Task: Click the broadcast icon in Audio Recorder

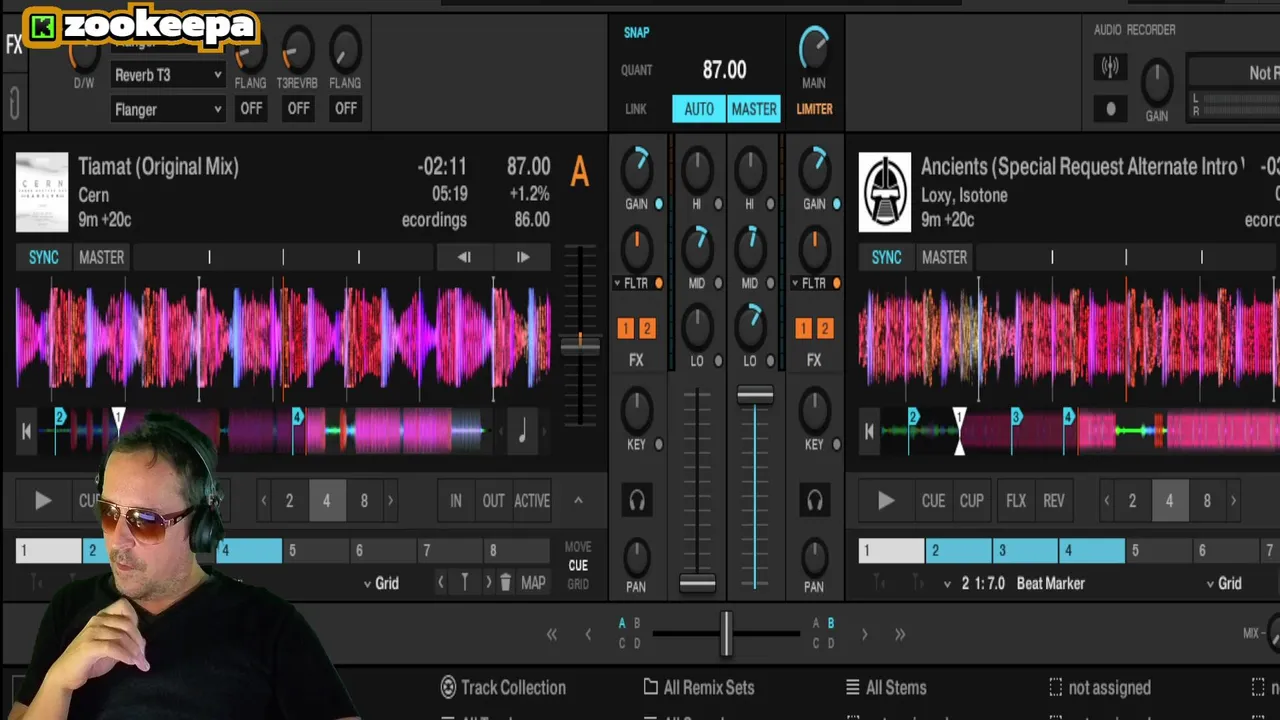Action: click(x=1110, y=68)
